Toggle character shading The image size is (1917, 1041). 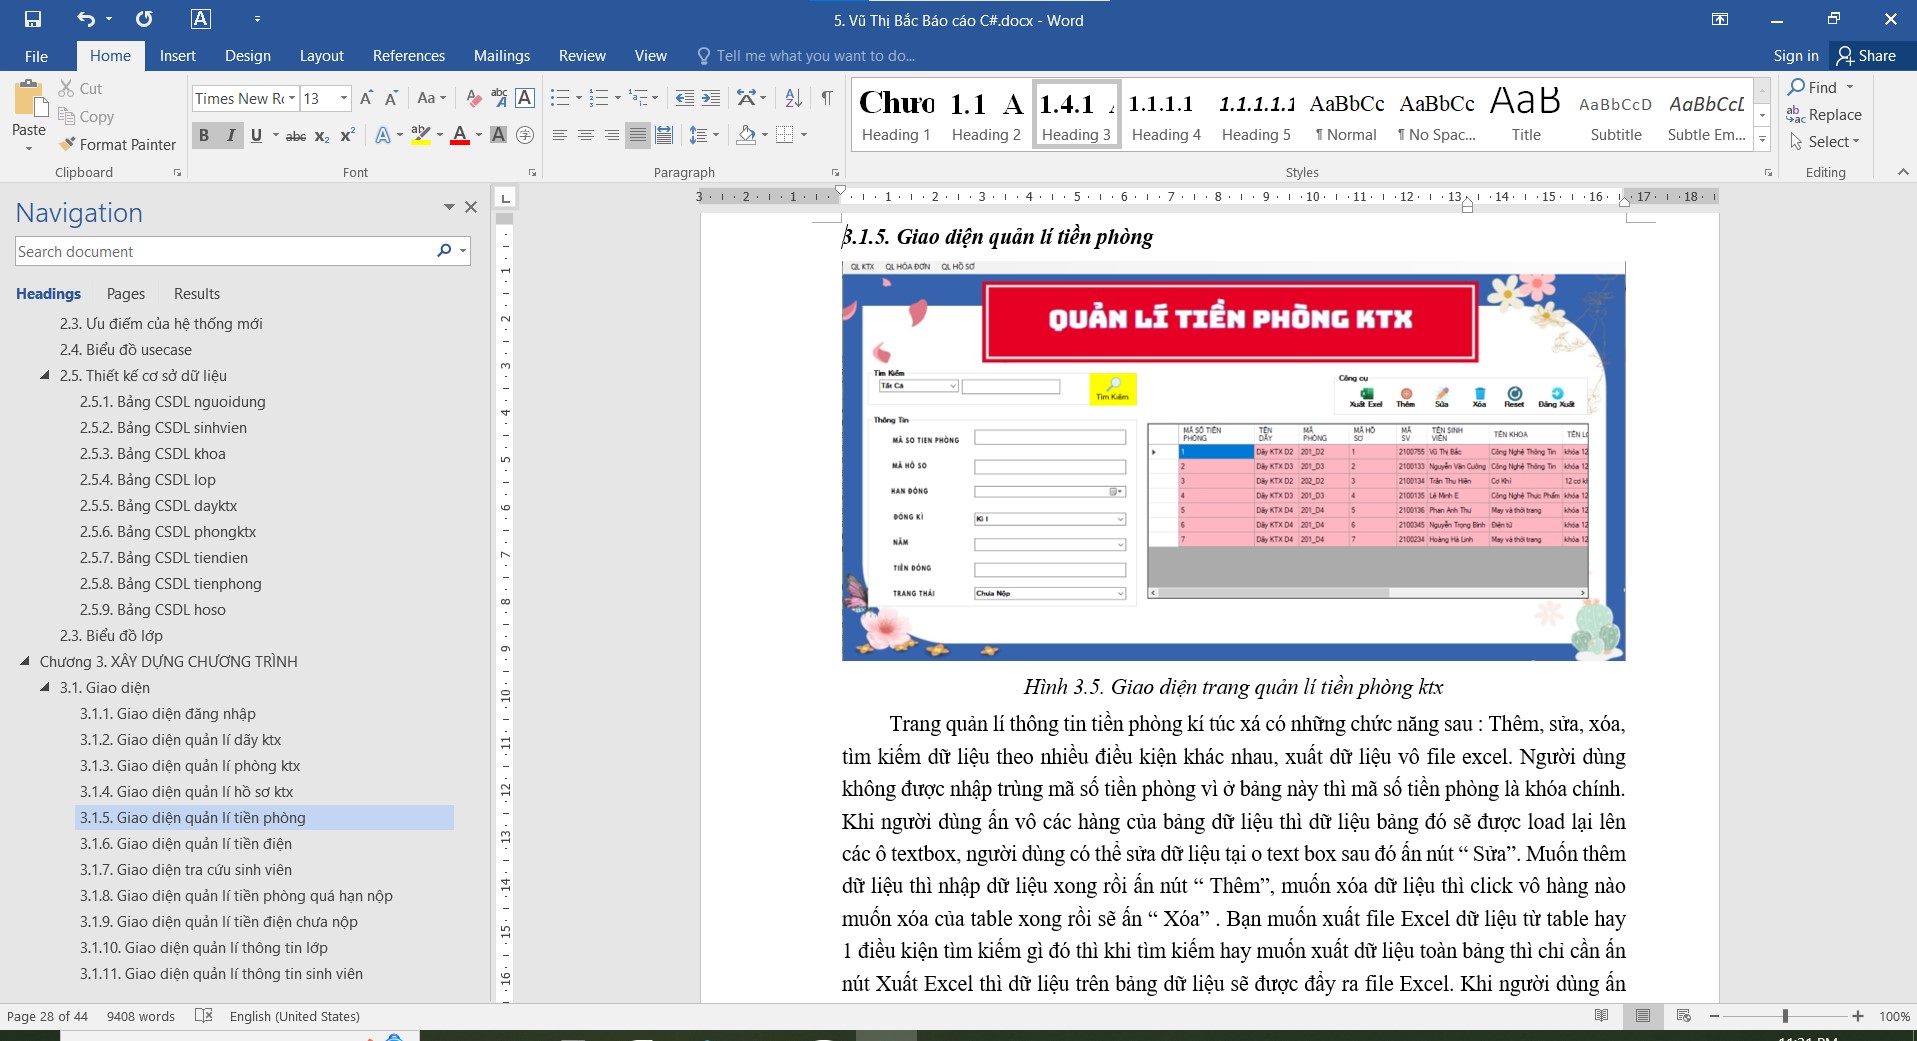tap(499, 135)
